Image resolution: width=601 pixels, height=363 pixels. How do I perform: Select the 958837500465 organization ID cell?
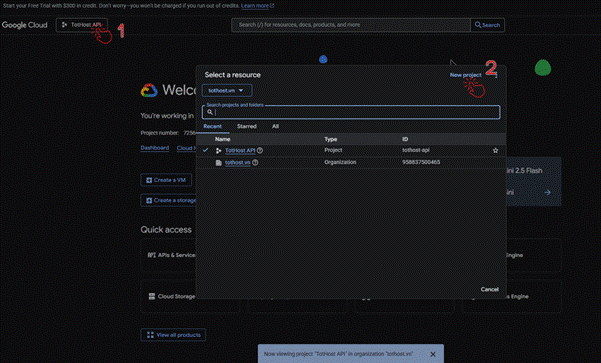tap(421, 162)
